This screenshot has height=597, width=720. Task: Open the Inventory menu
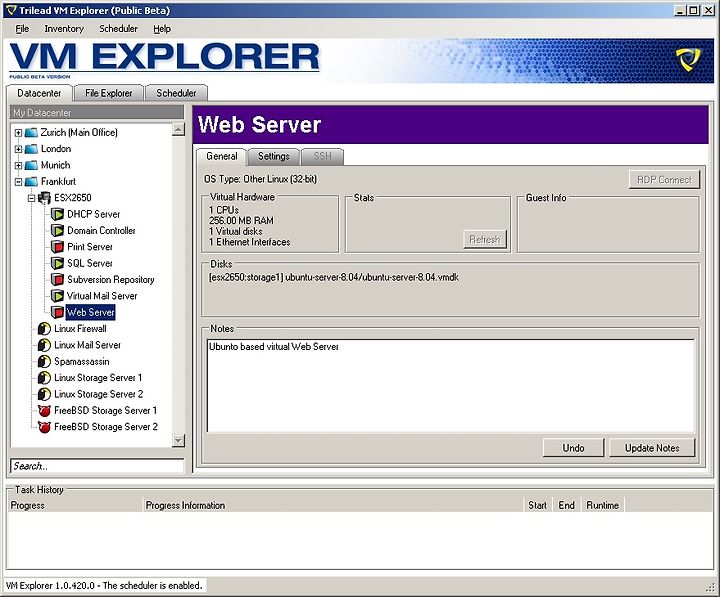(64, 28)
